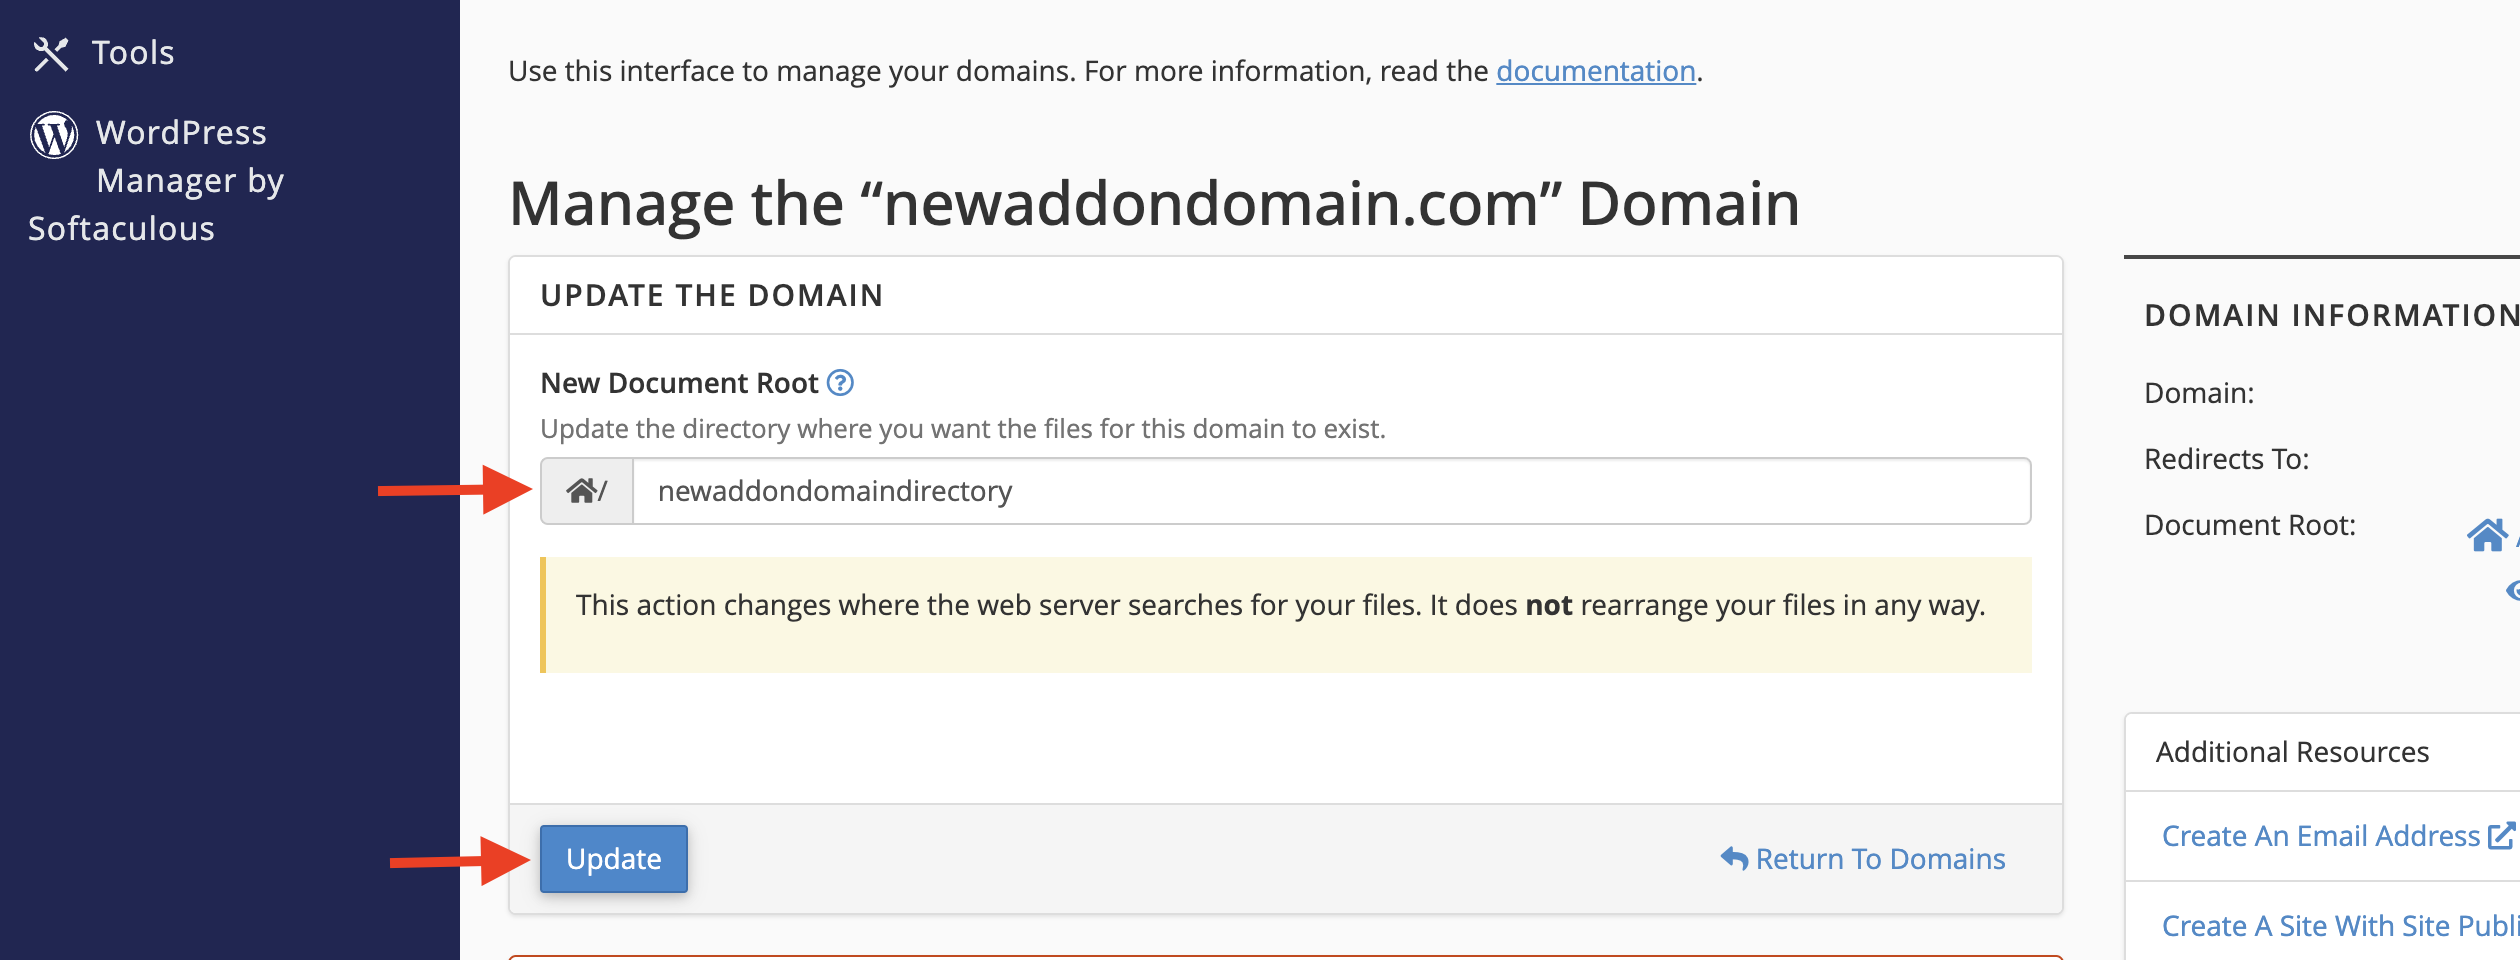Screen dimensions: 2520x960
Task: Follow the documentation link
Action: point(1596,71)
